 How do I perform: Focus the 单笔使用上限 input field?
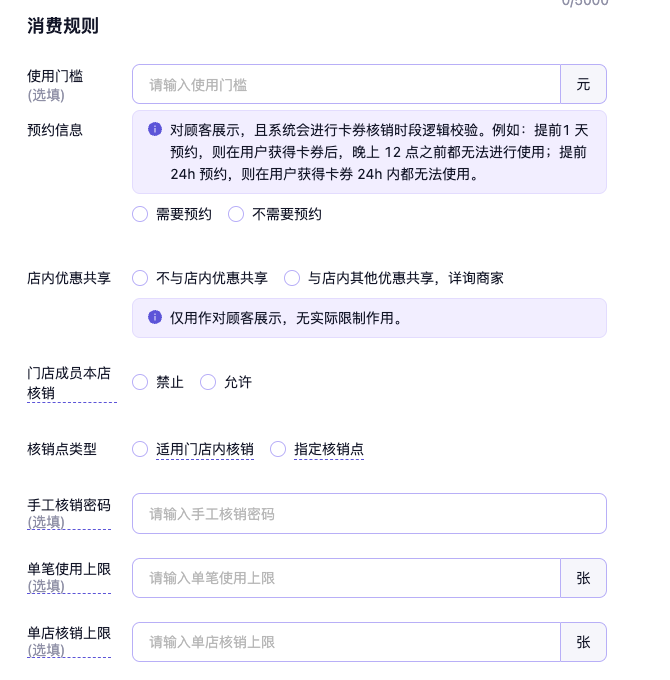point(346,578)
